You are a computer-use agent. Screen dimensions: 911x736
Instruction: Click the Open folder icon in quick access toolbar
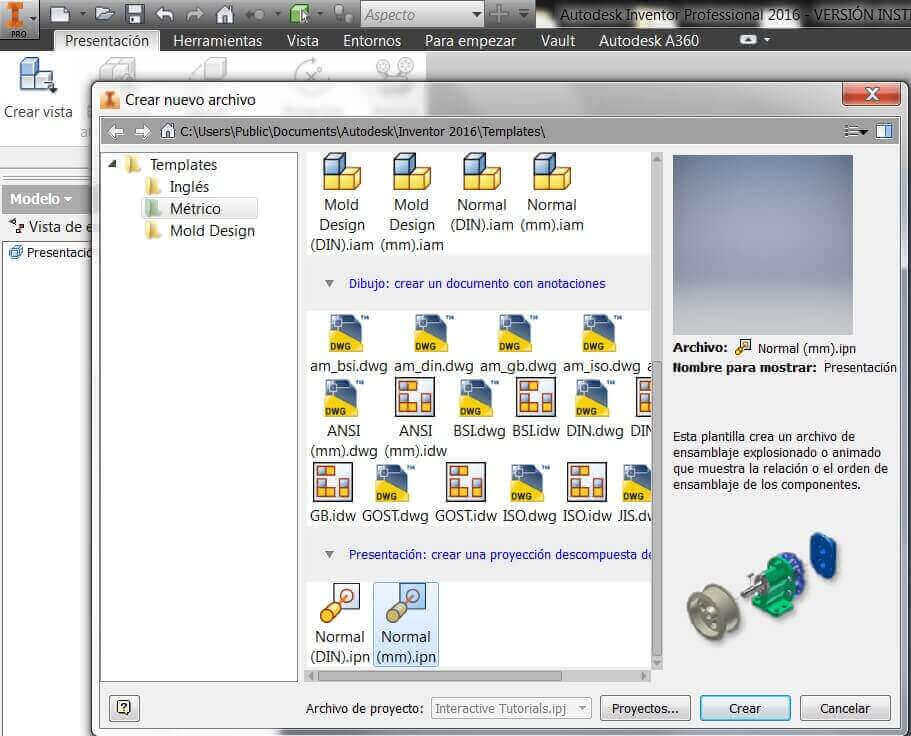coord(105,14)
